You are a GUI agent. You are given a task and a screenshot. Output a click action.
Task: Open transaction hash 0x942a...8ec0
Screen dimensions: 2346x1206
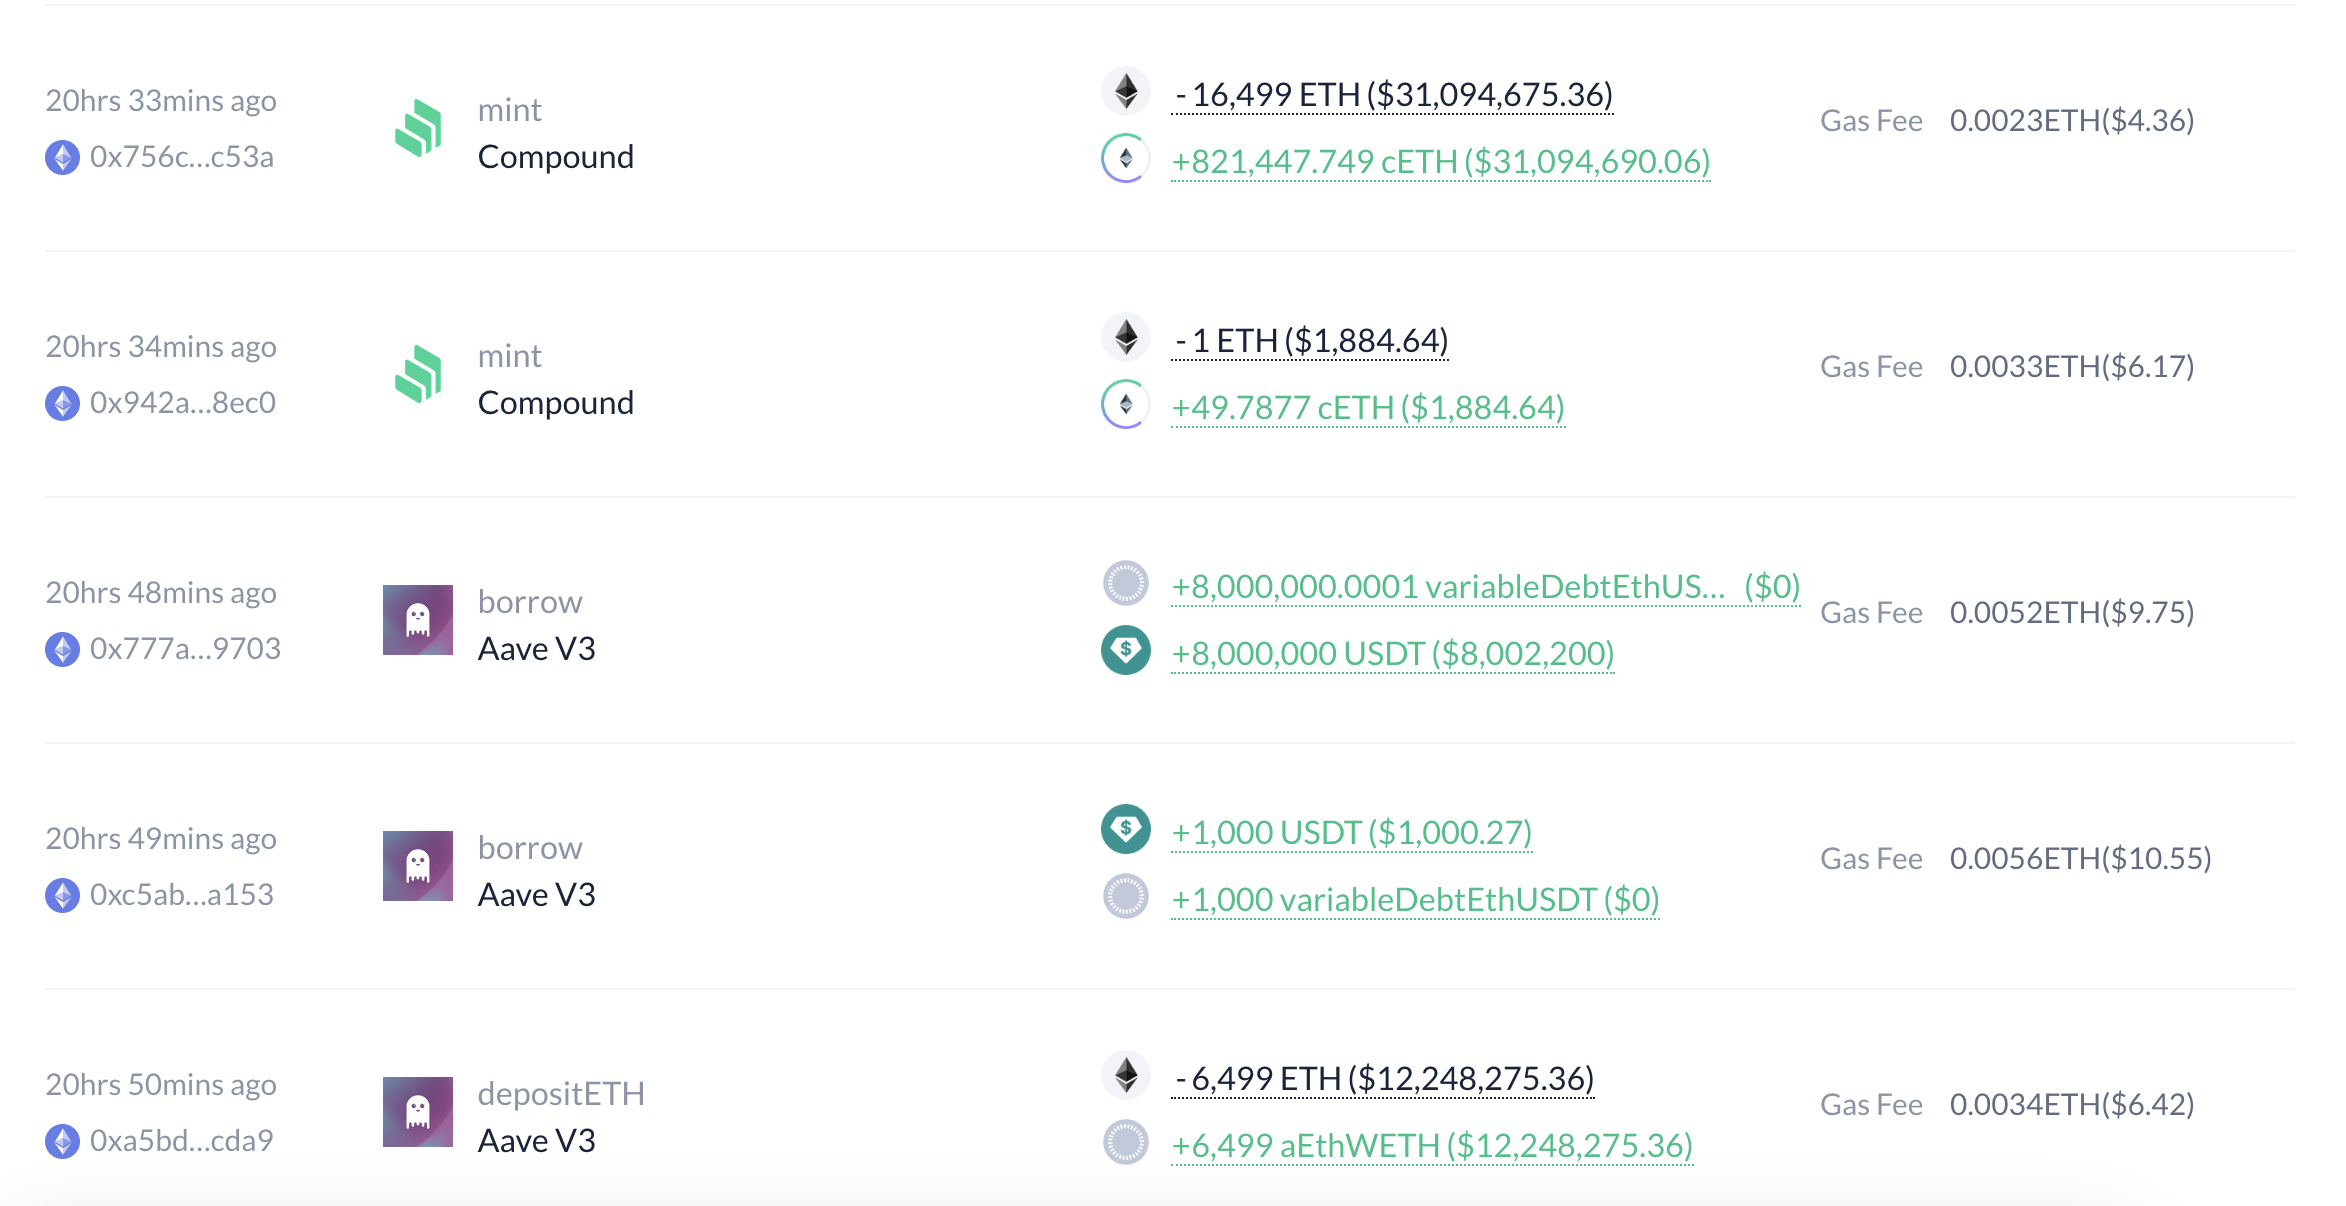(183, 403)
